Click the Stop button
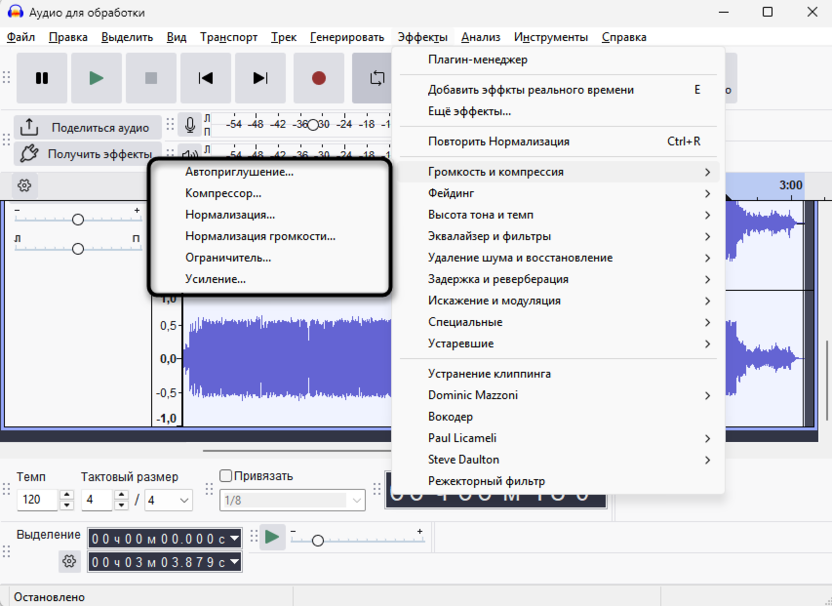Image resolution: width=832 pixels, height=606 pixels. click(x=151, y=78)
